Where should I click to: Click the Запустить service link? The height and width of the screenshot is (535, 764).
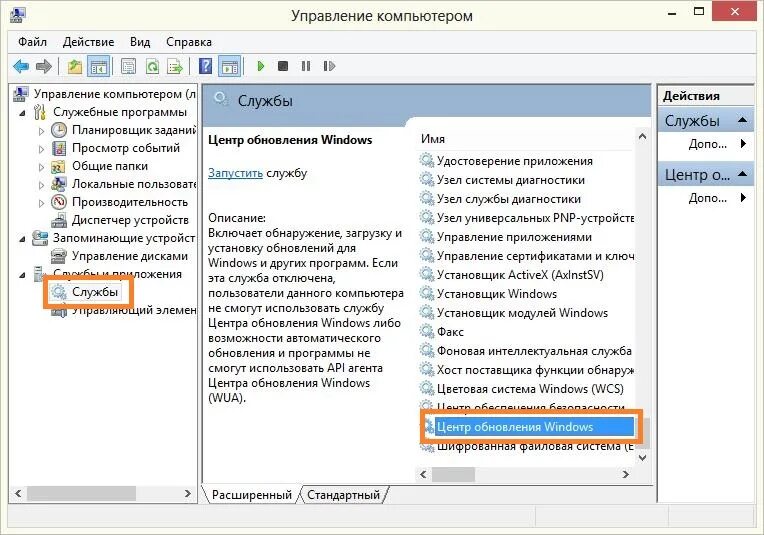235,173
